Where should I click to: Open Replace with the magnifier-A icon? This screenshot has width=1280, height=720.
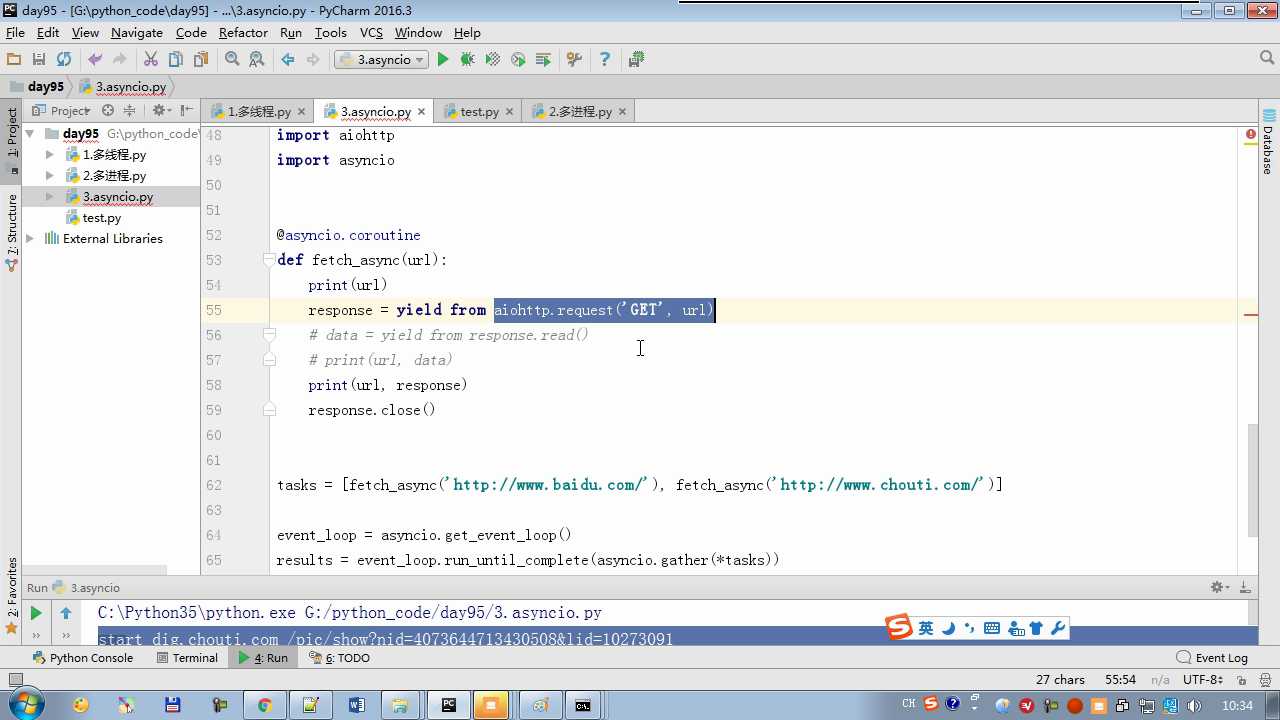pos(257,60)
